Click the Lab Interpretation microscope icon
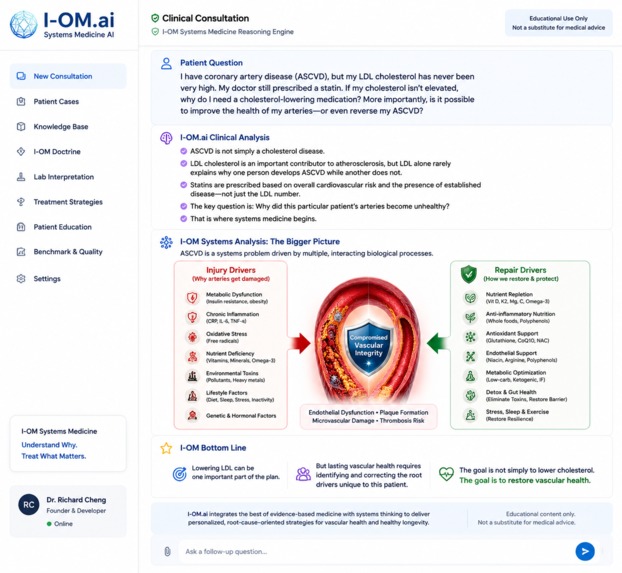Viewport: 622px width, 573px height. 21,177
